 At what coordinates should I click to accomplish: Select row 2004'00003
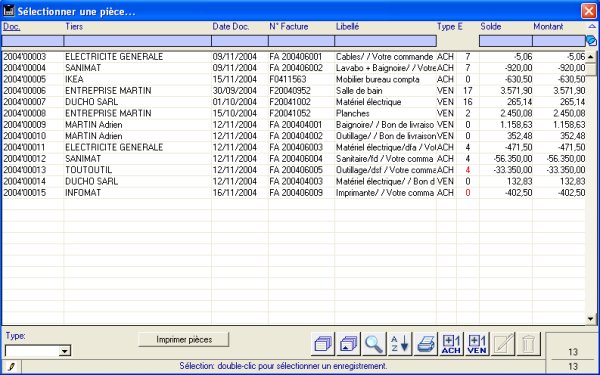click(293, 57)
